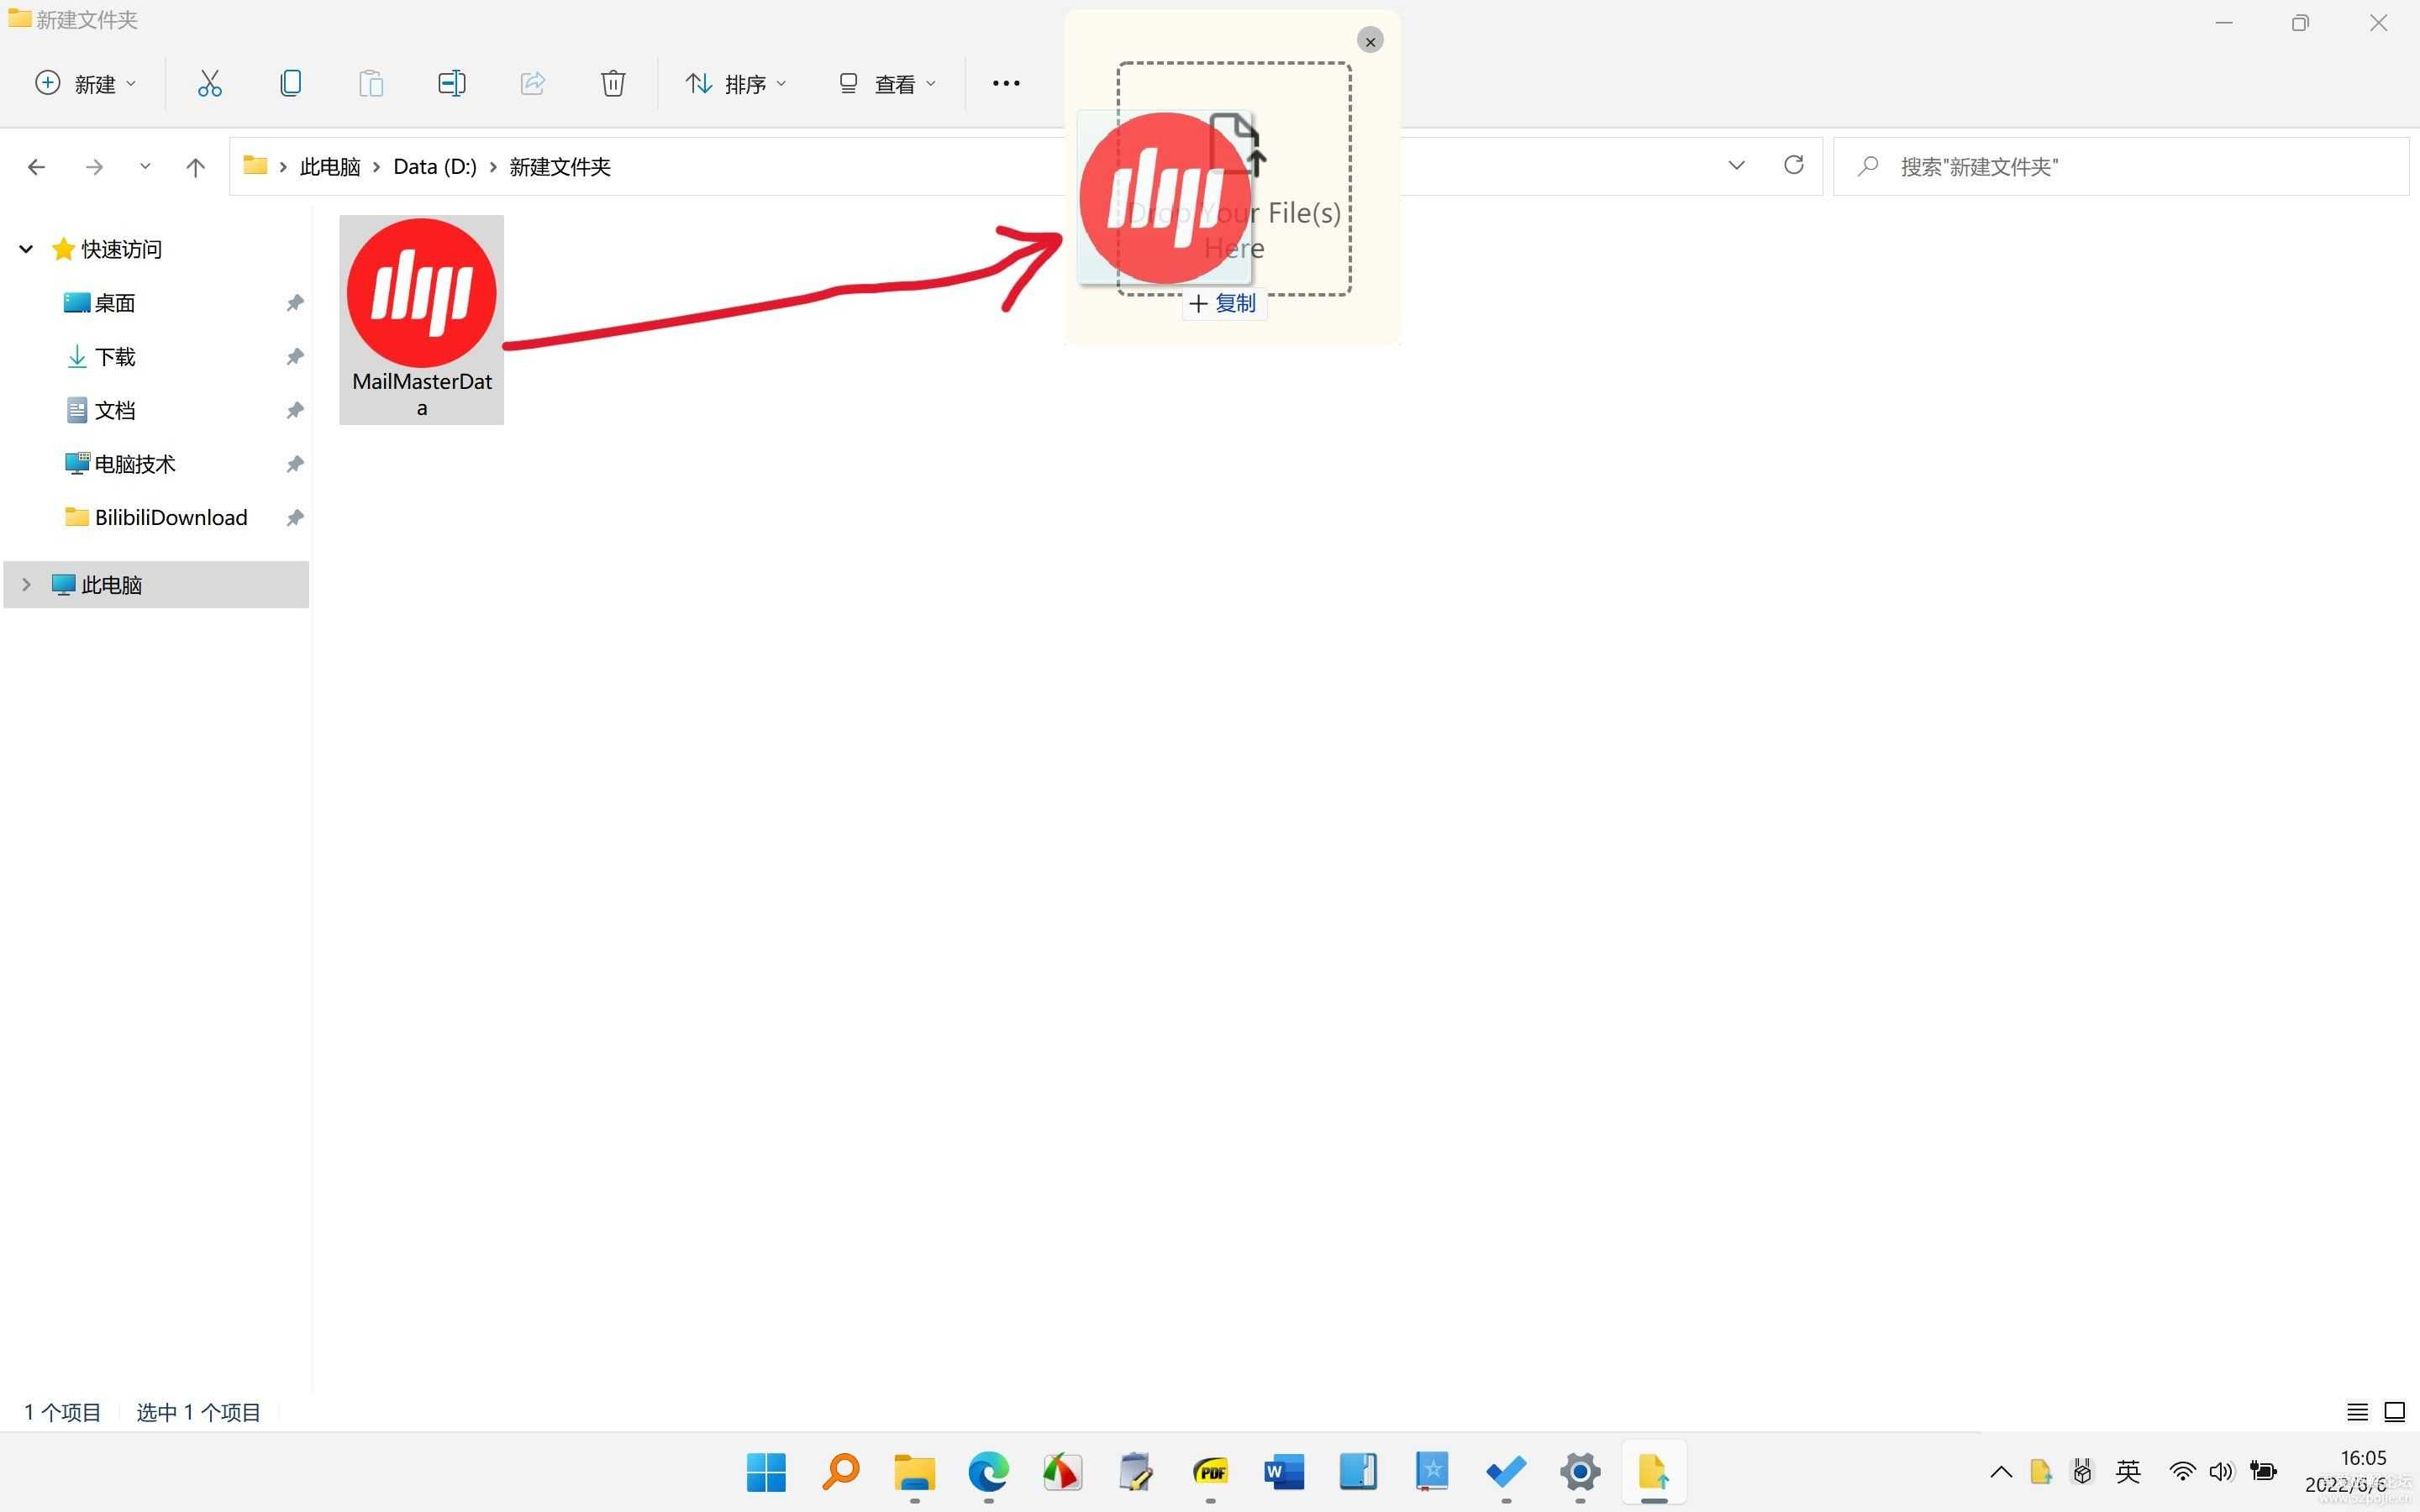
Task: Click the Share icon in the toolbar
Action: click(x=532, y=83)
